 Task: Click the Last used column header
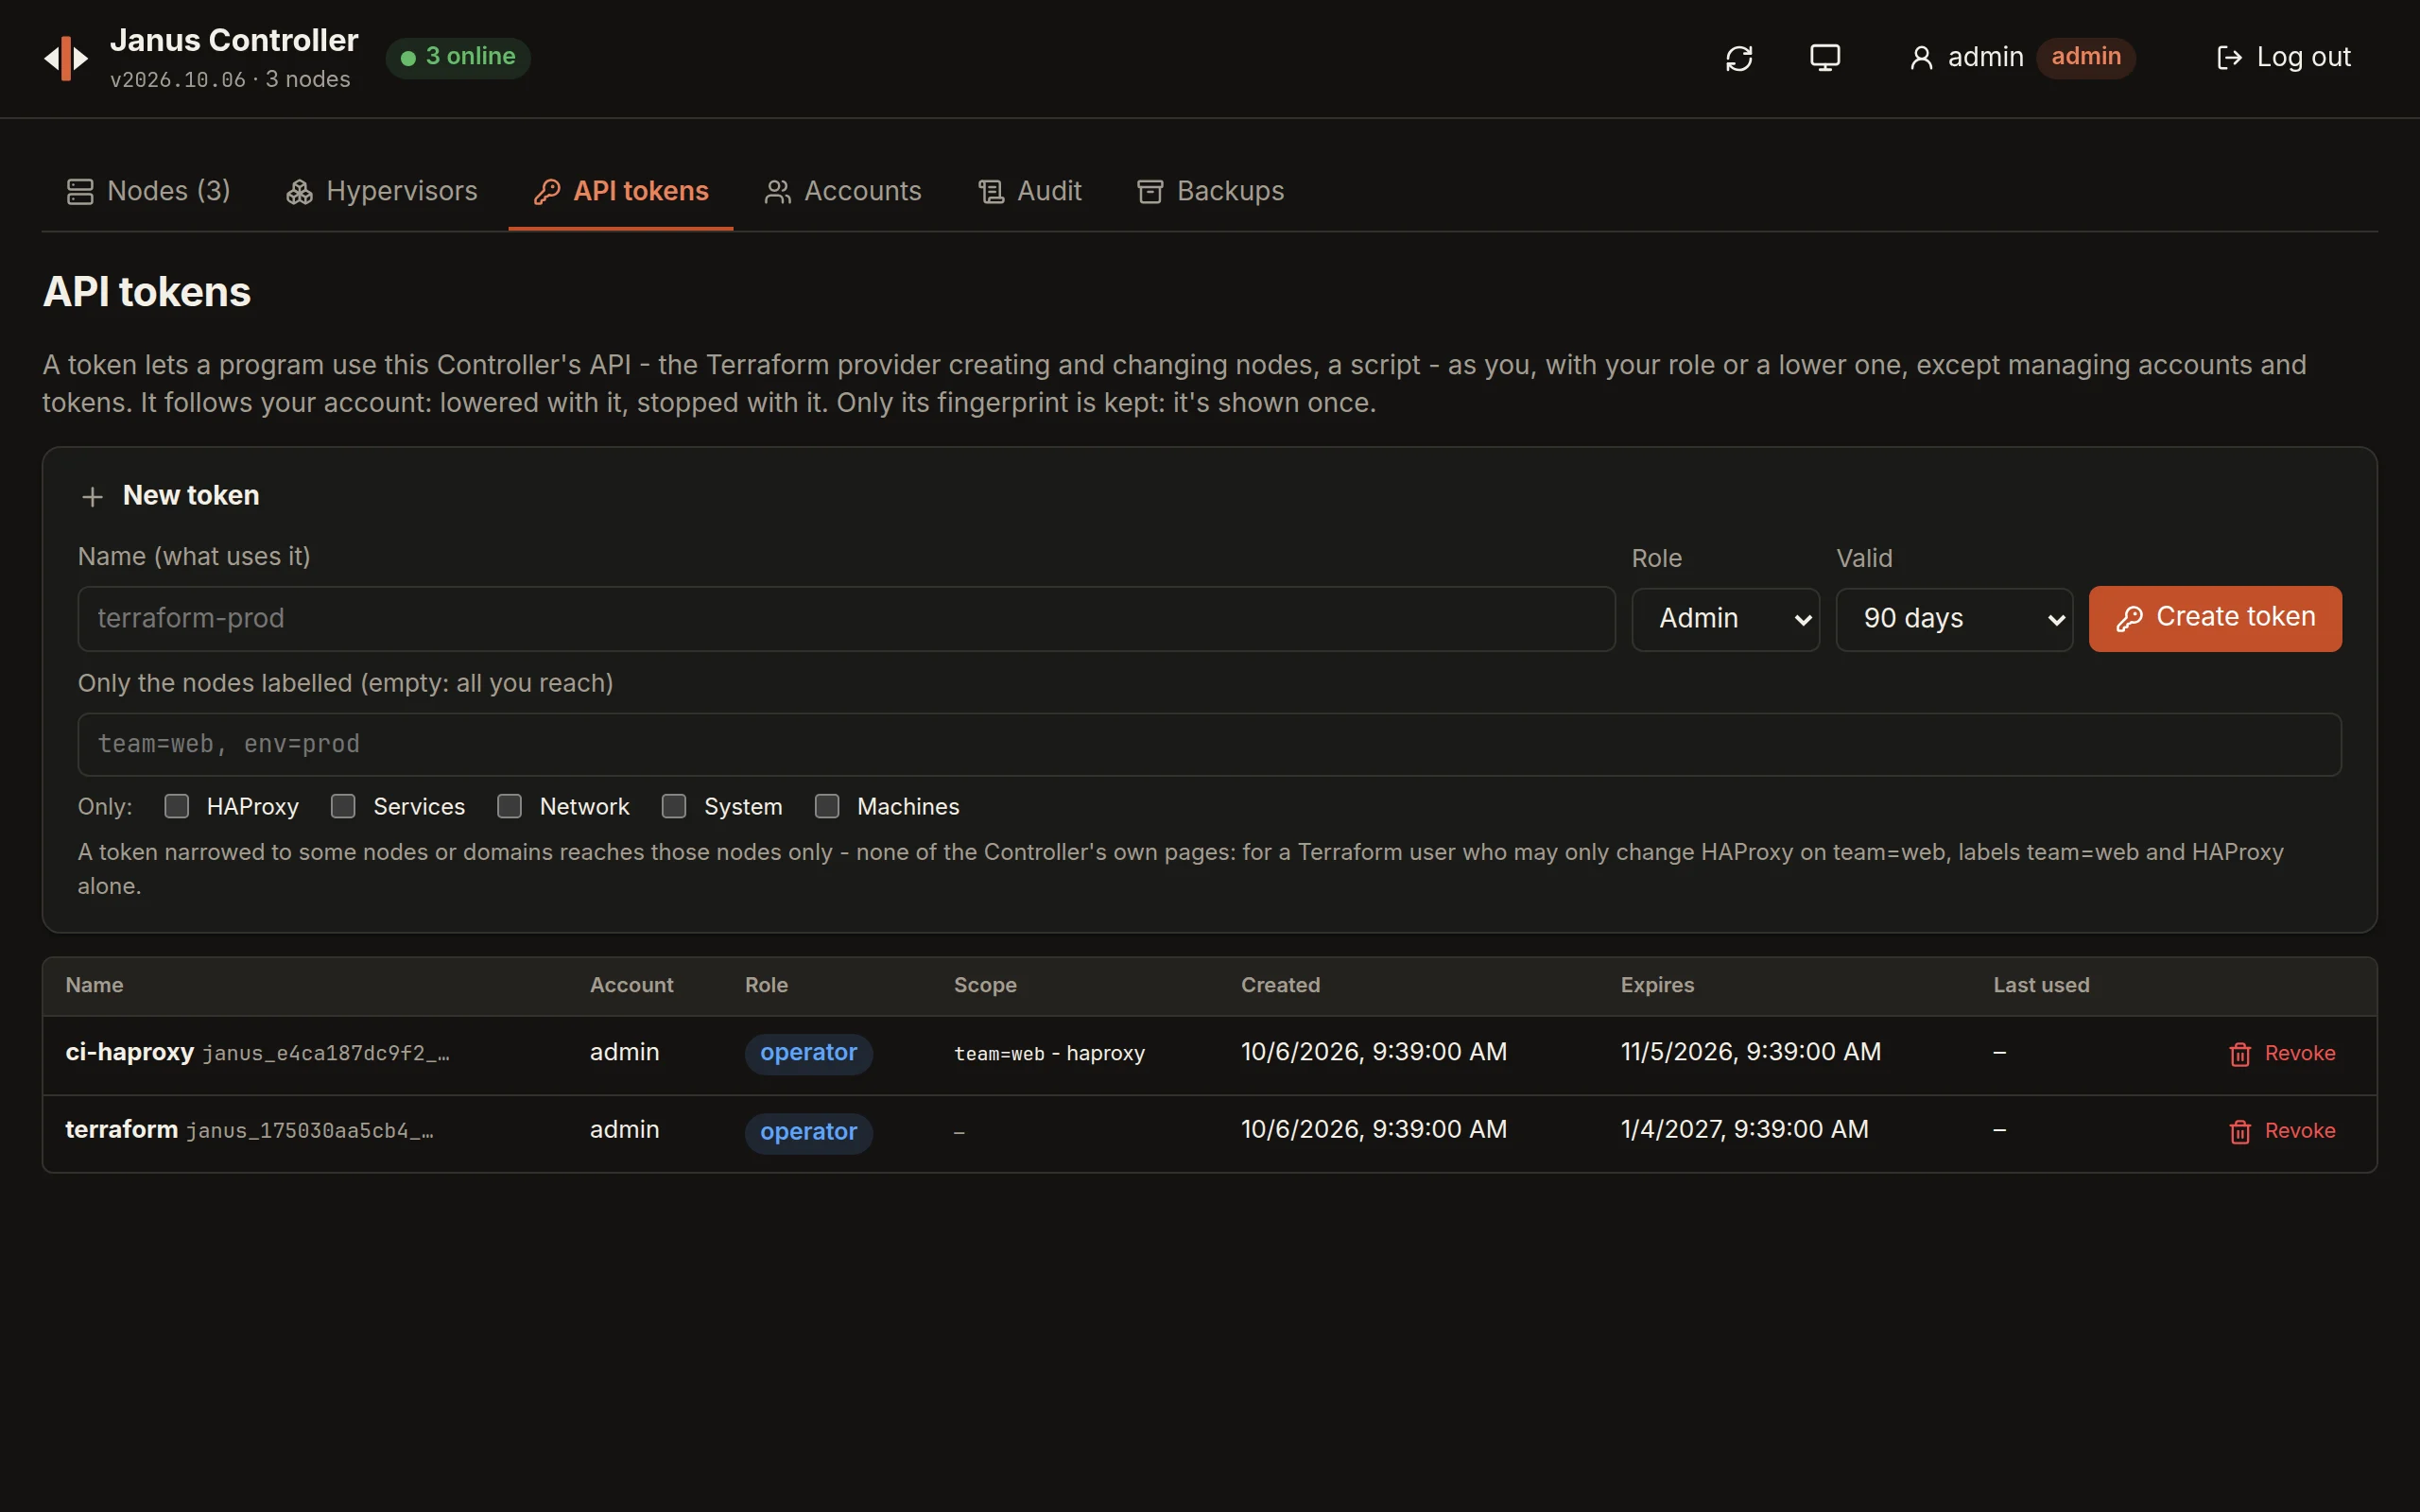coord(2041,985)
